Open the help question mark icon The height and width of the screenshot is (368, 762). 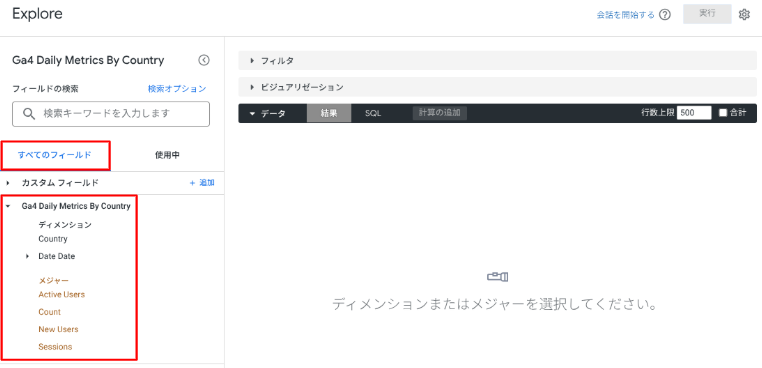coord(665,15)
